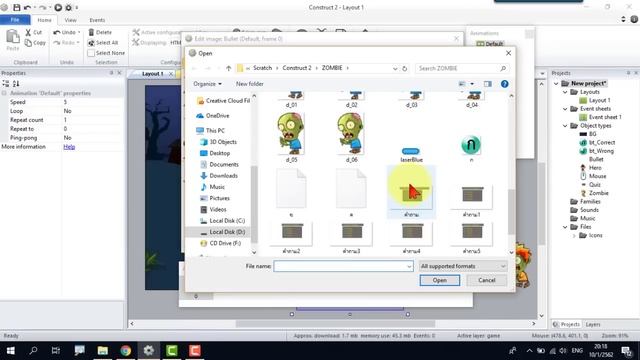Click Undo in the ribbon

65,32
